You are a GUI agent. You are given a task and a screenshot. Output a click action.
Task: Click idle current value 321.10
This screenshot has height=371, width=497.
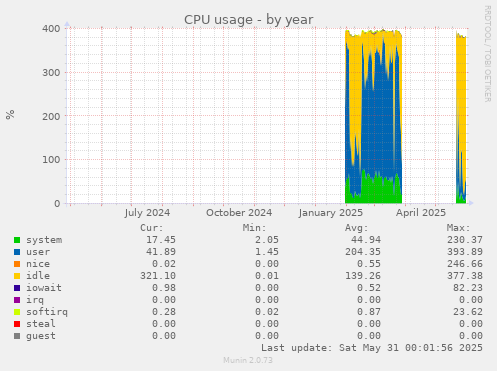(158, 276)
